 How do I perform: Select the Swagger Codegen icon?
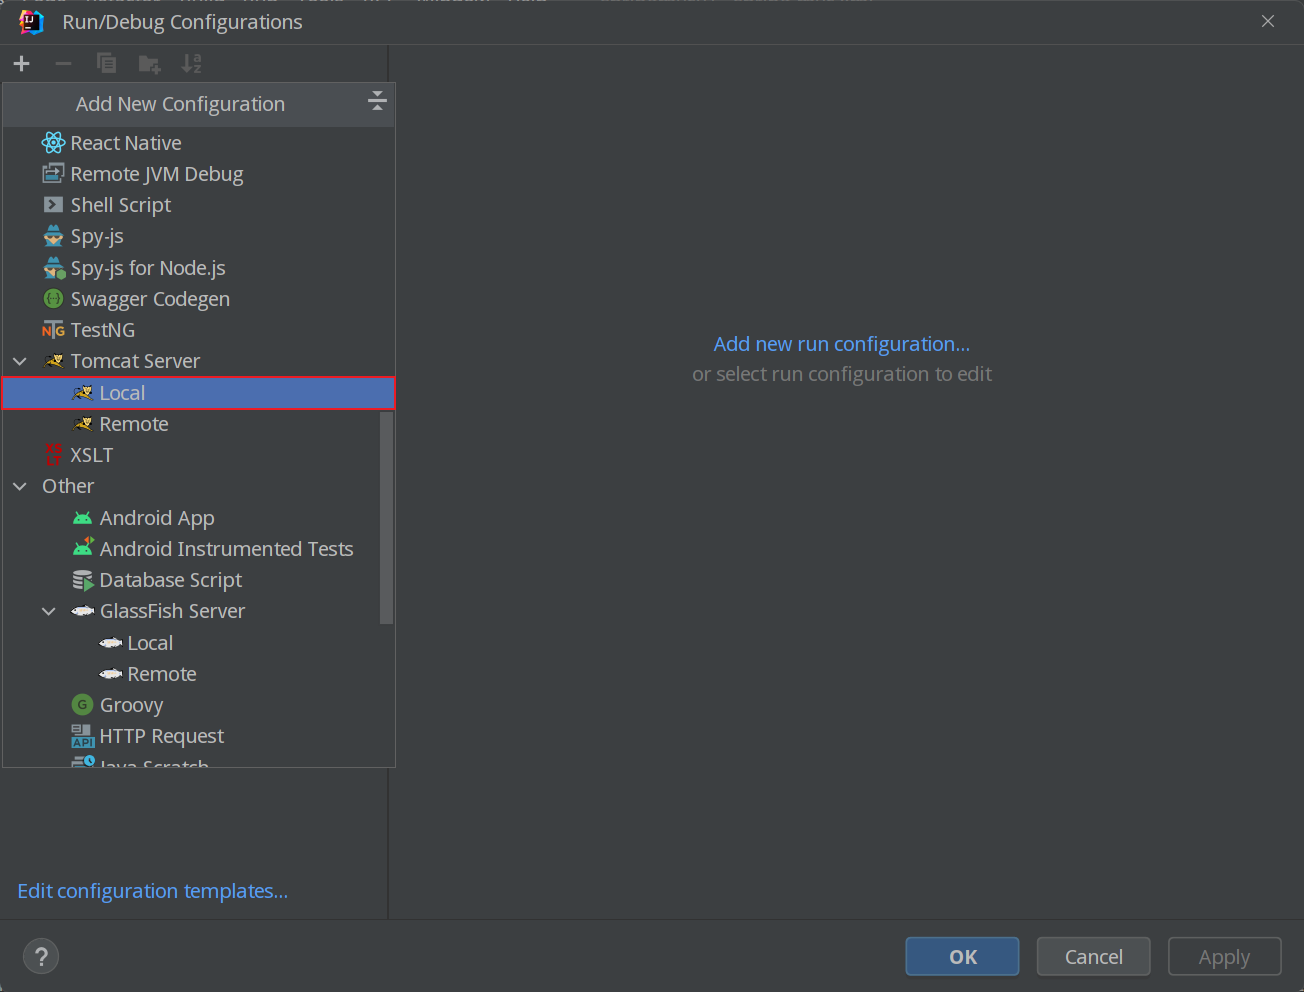(53, 299)
